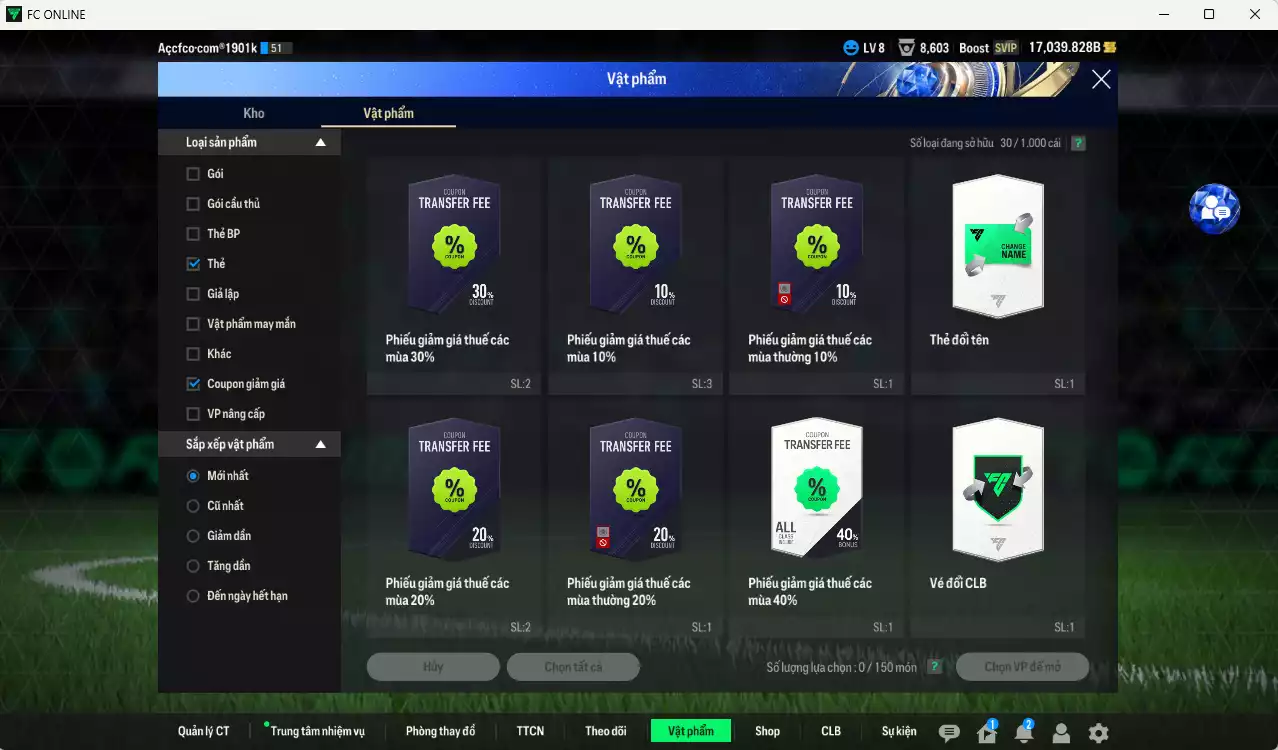Open the home notification icon in the bottom bar

tap(987, 733)
